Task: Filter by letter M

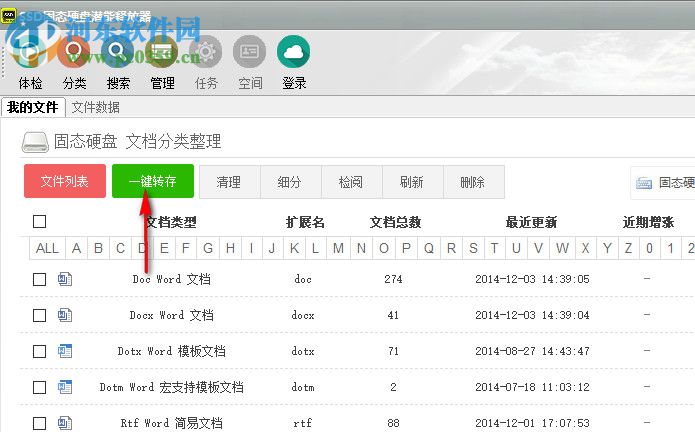Action: [x=338, y=248]
